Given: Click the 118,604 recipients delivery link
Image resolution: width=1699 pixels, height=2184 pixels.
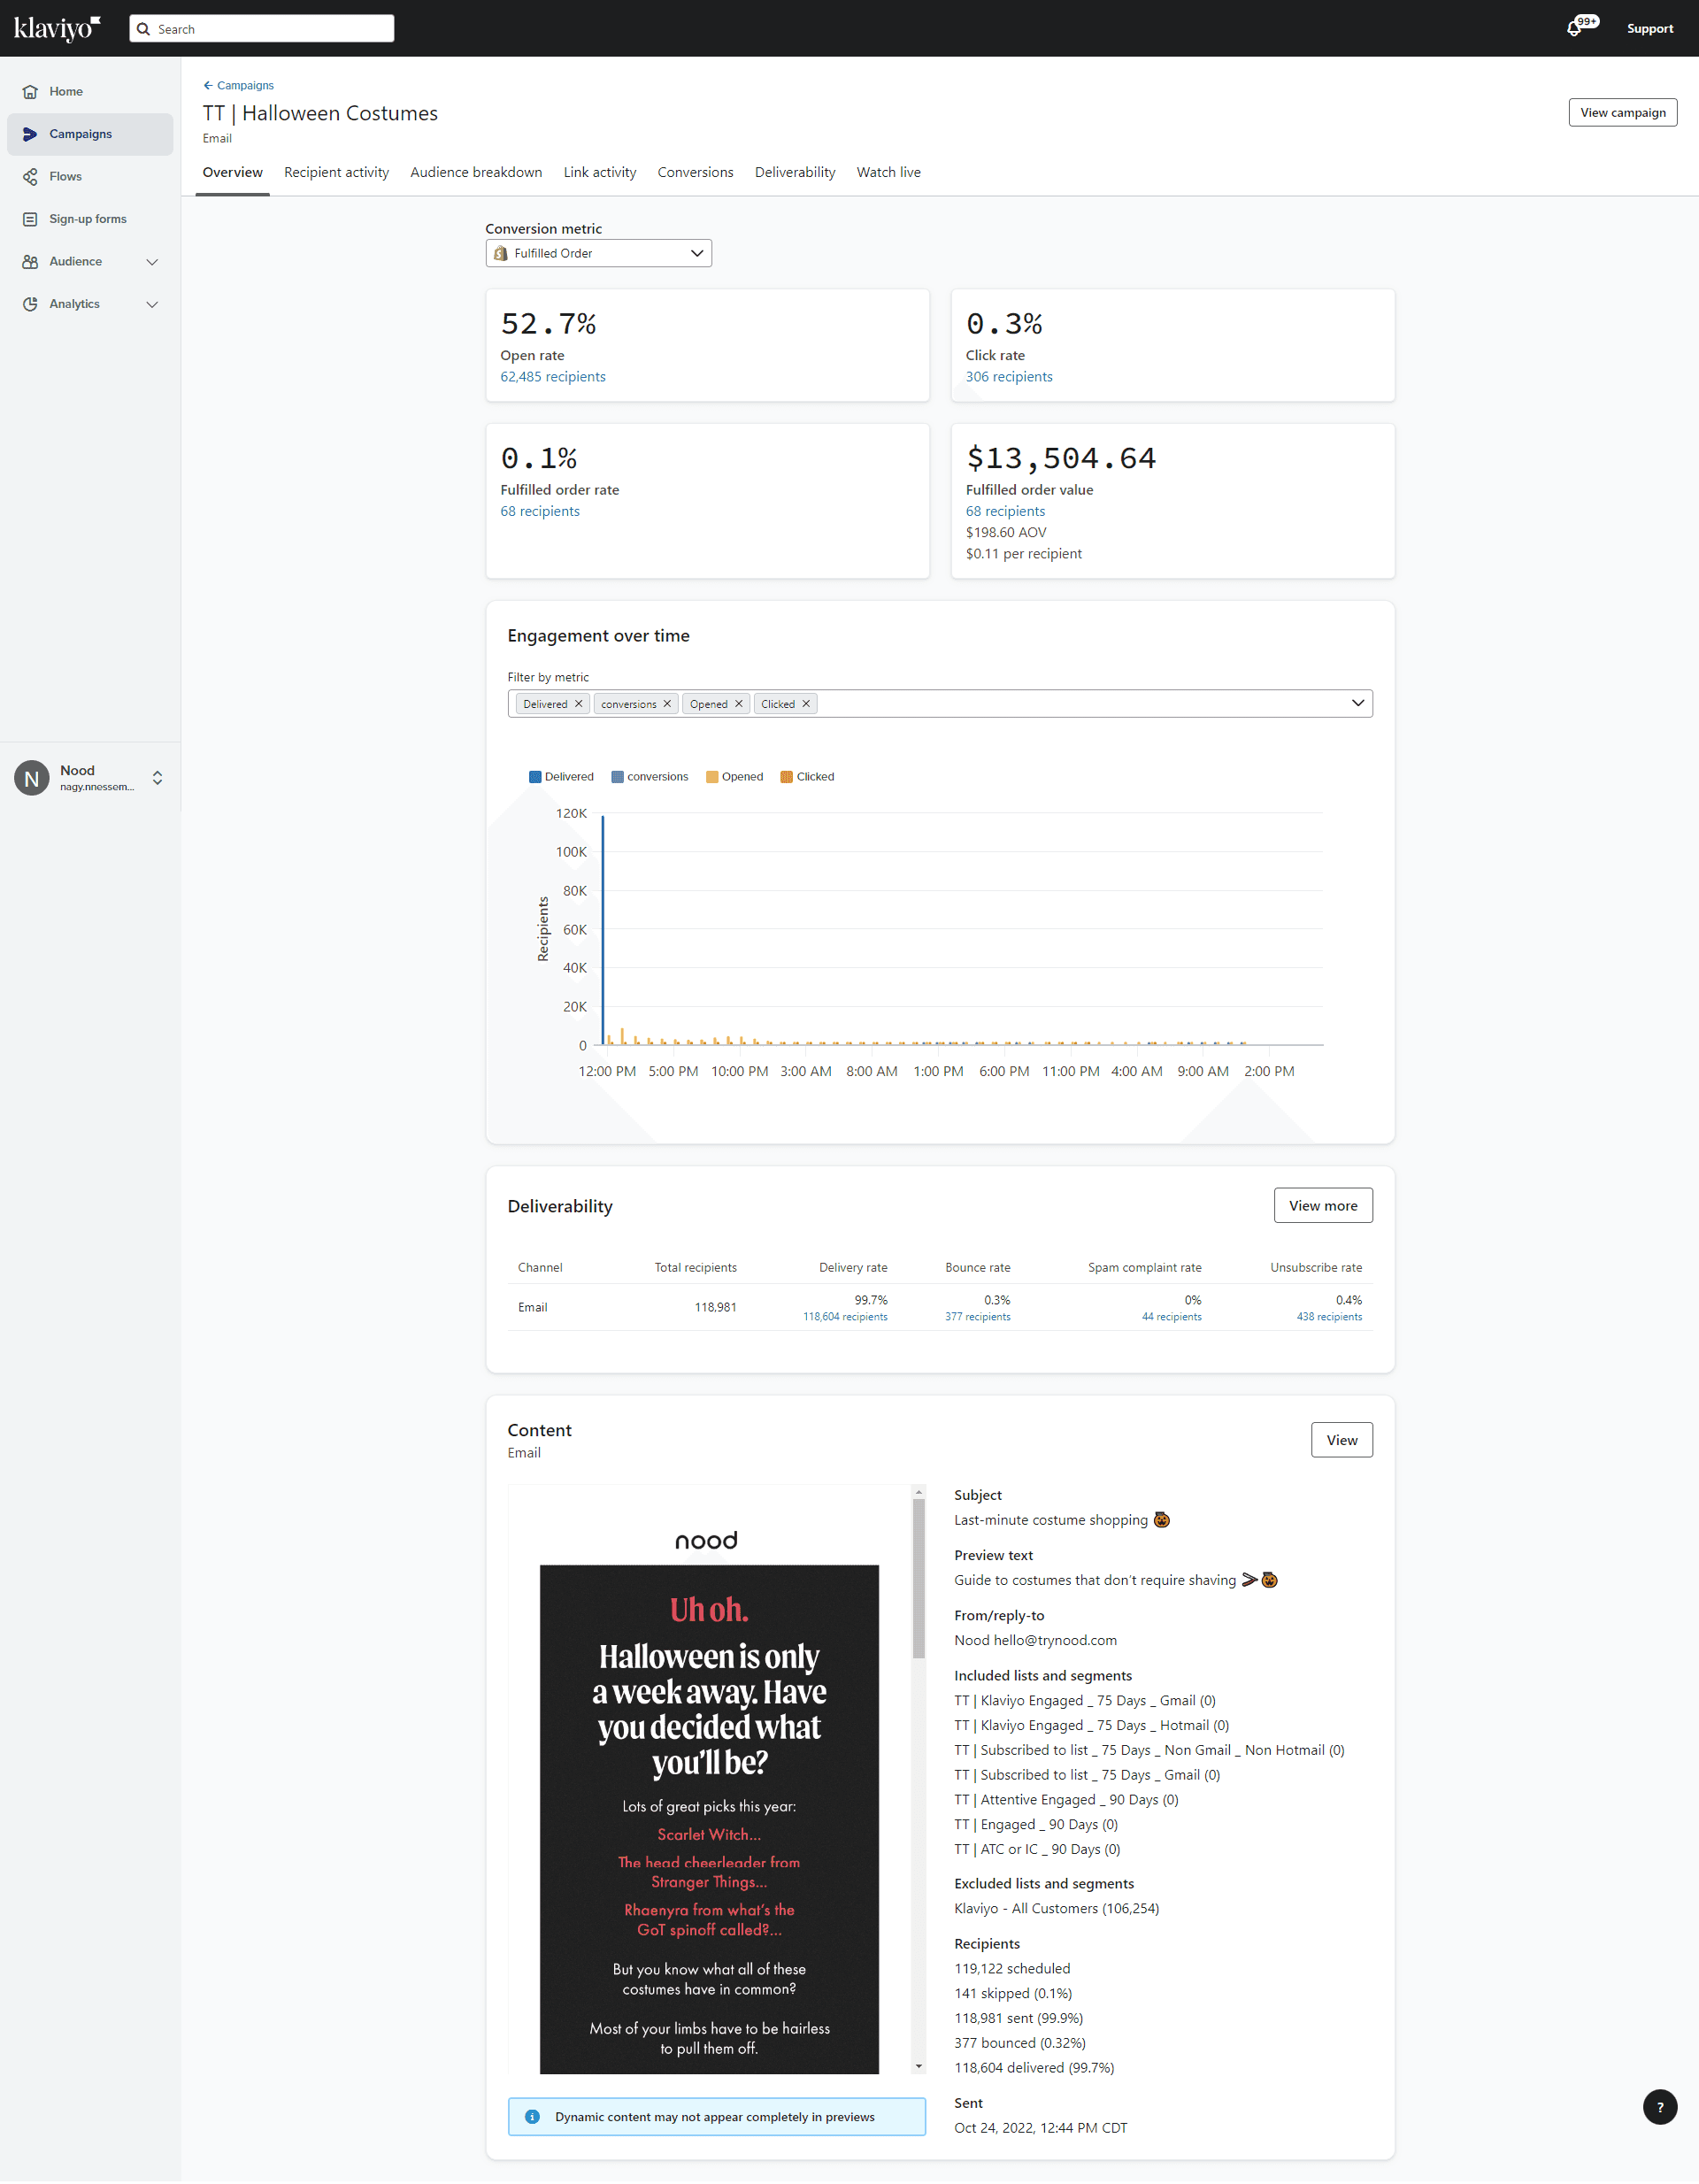Looking at the screenshot, I should pos(845,1317).
